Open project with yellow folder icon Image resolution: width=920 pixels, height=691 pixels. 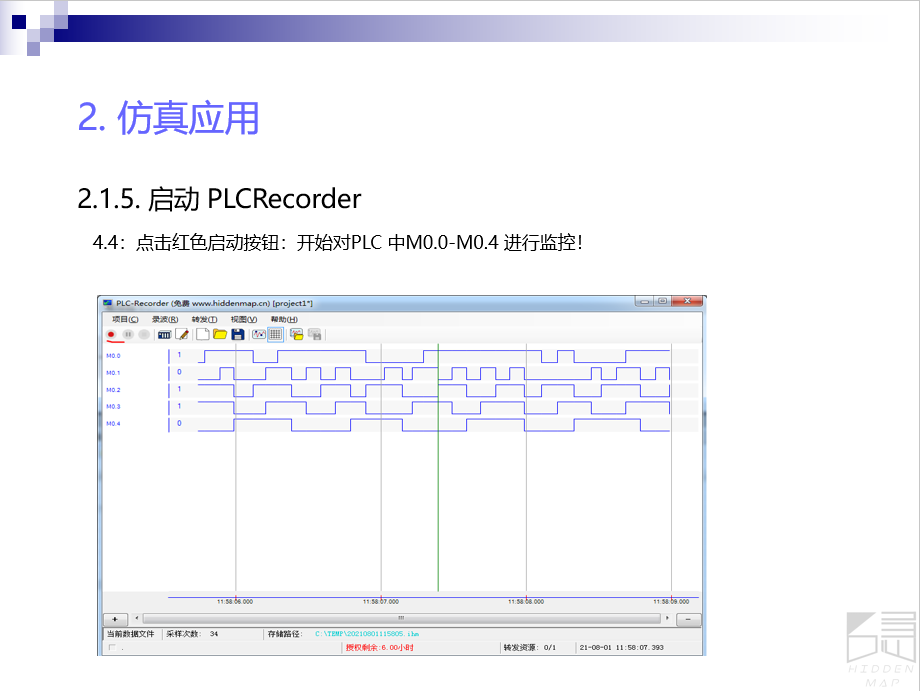(220, 334)
